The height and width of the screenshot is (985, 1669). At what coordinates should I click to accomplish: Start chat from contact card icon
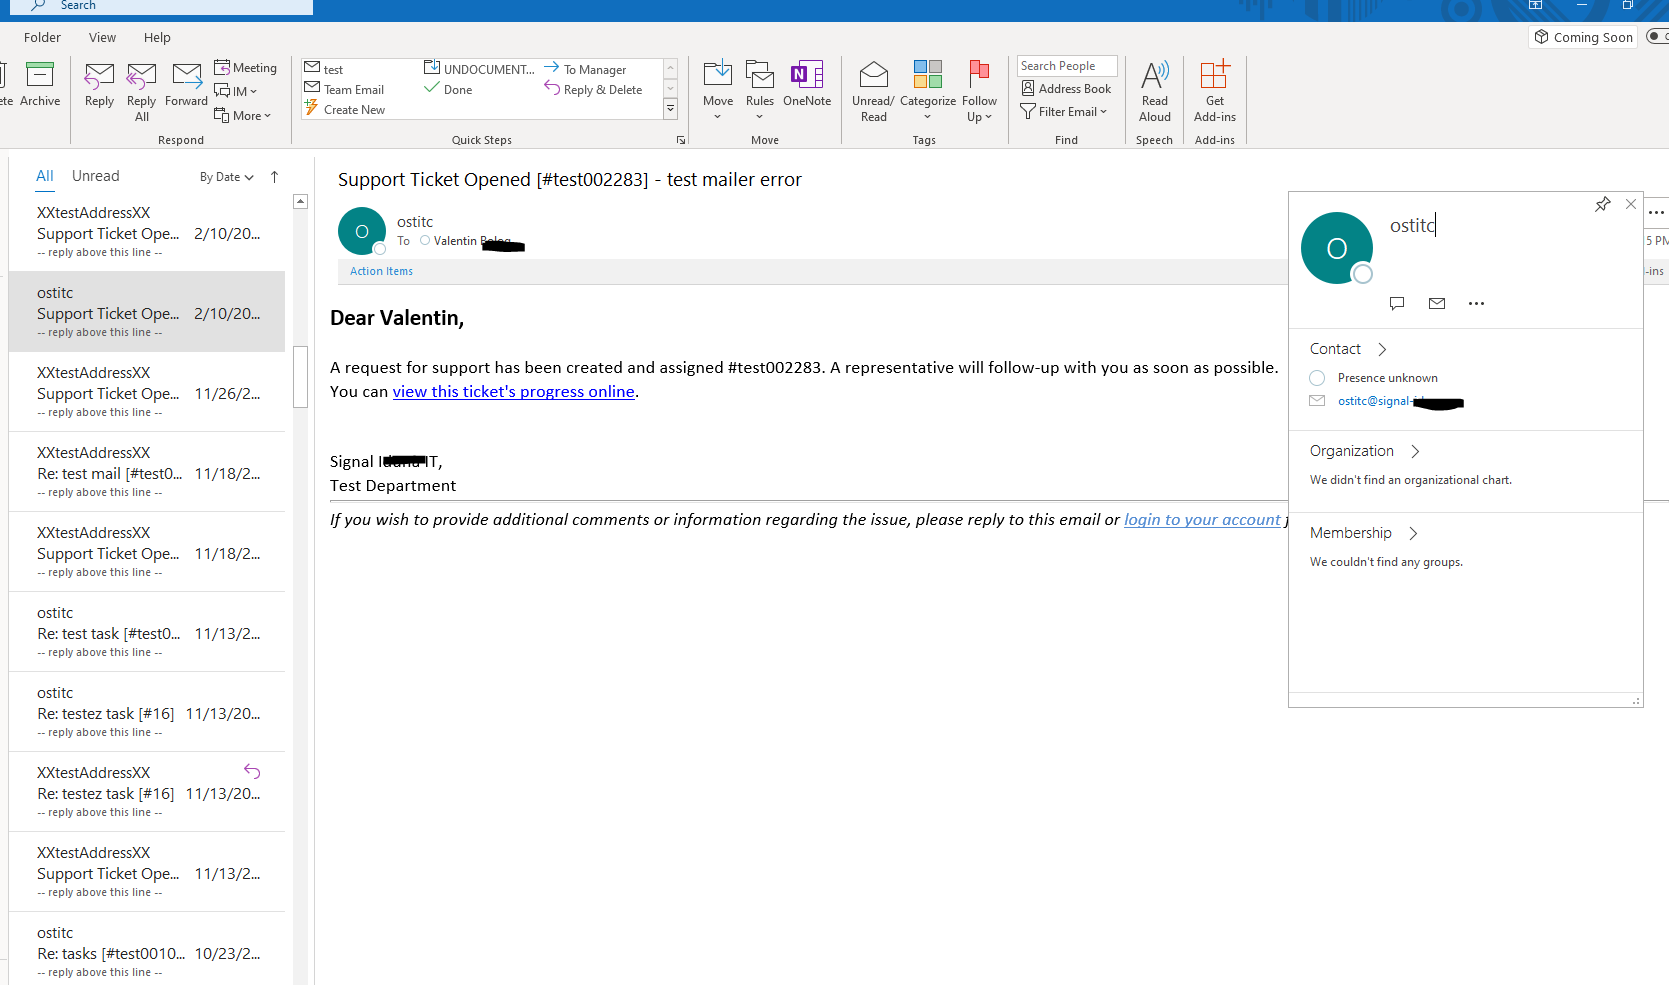tap(1397, 303)
